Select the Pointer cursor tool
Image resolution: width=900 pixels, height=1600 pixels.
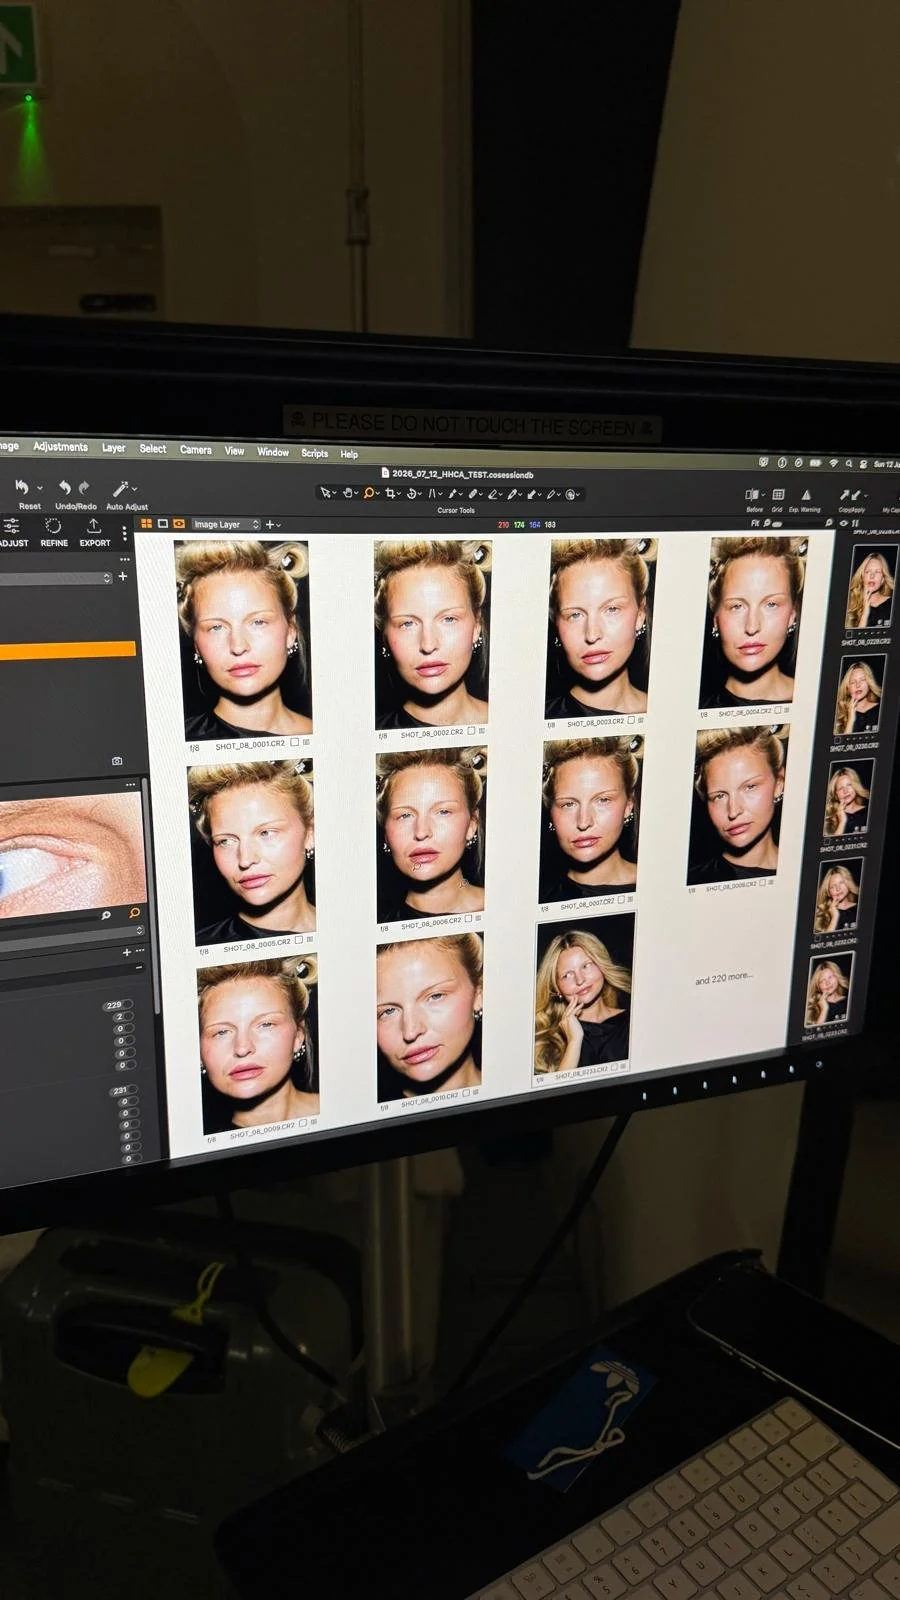click(325, 493)
